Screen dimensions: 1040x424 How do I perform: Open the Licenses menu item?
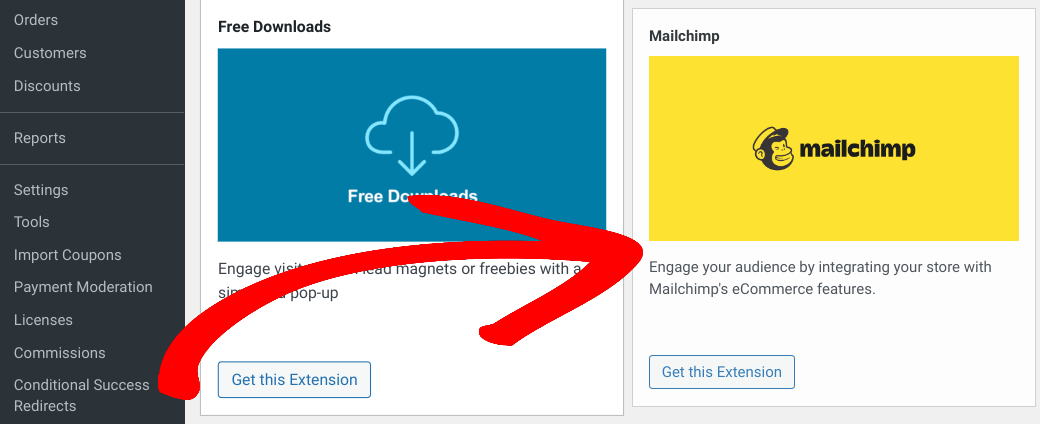tap(43, 320)
